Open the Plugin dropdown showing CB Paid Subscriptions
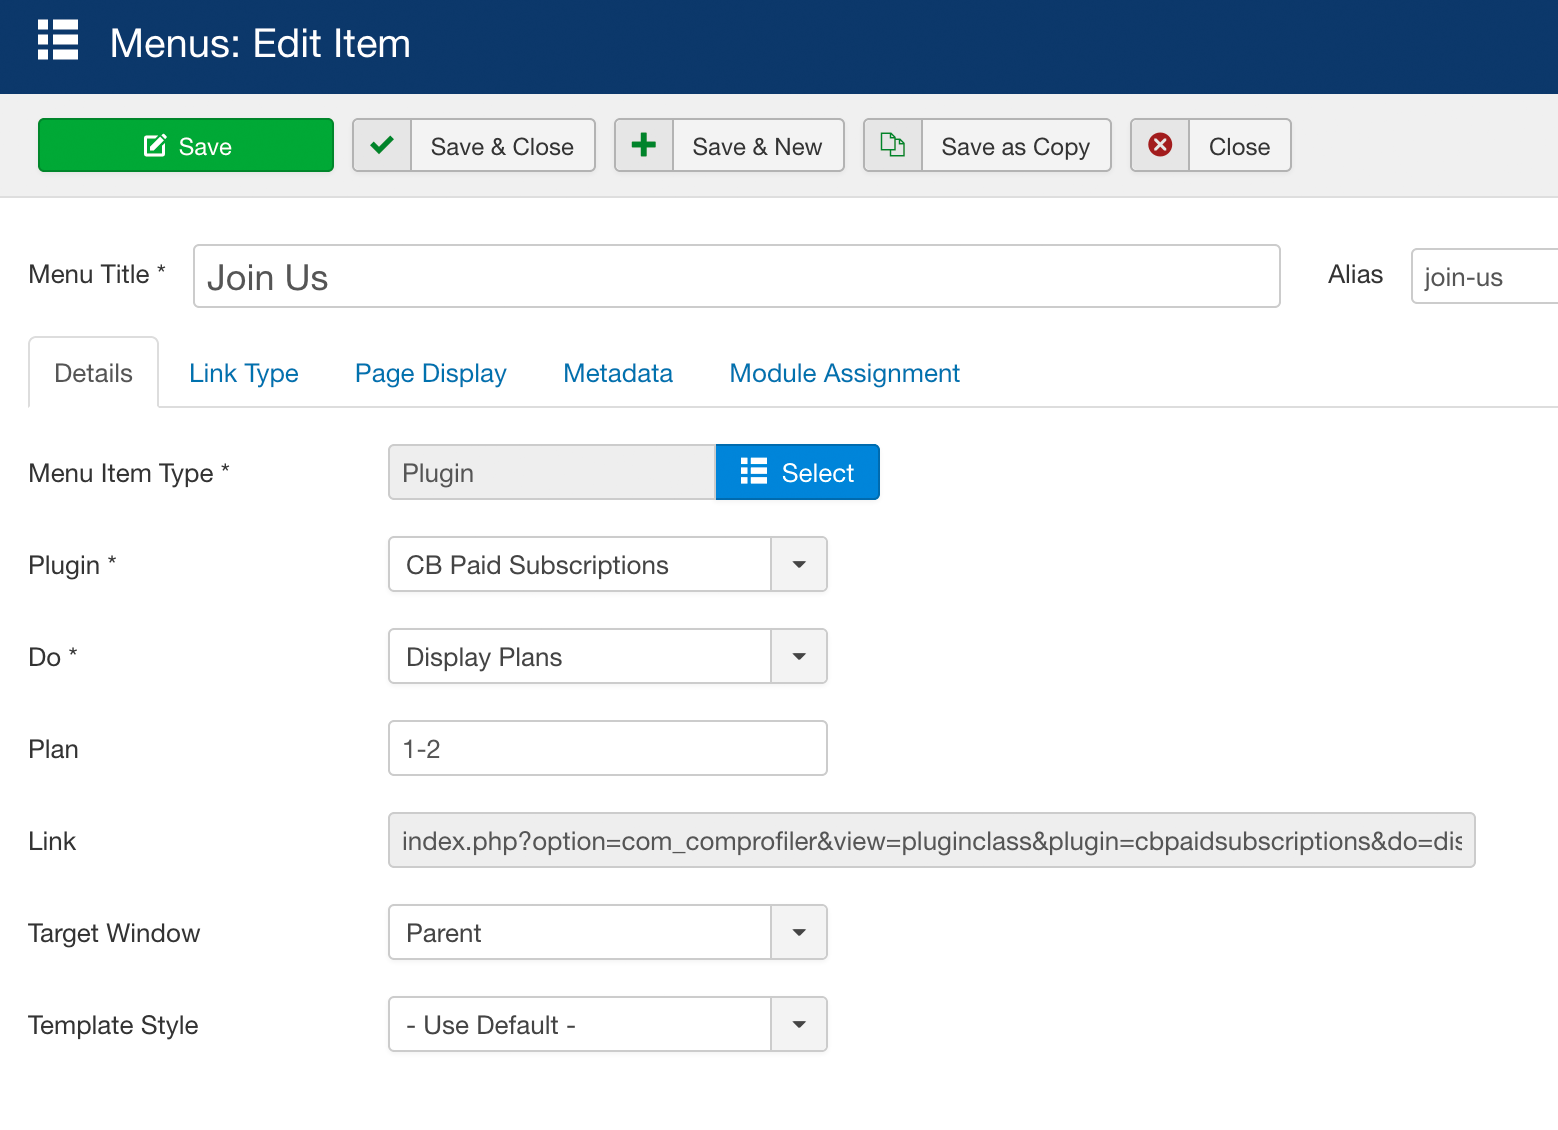The width and height of the screenshot is (1558, 1130). 607,564
